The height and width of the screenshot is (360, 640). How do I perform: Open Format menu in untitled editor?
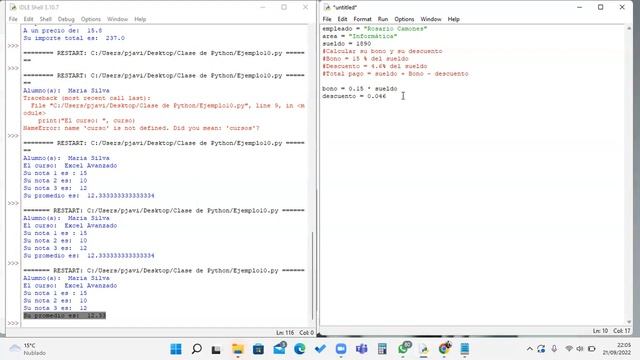[x=362, y=19]
